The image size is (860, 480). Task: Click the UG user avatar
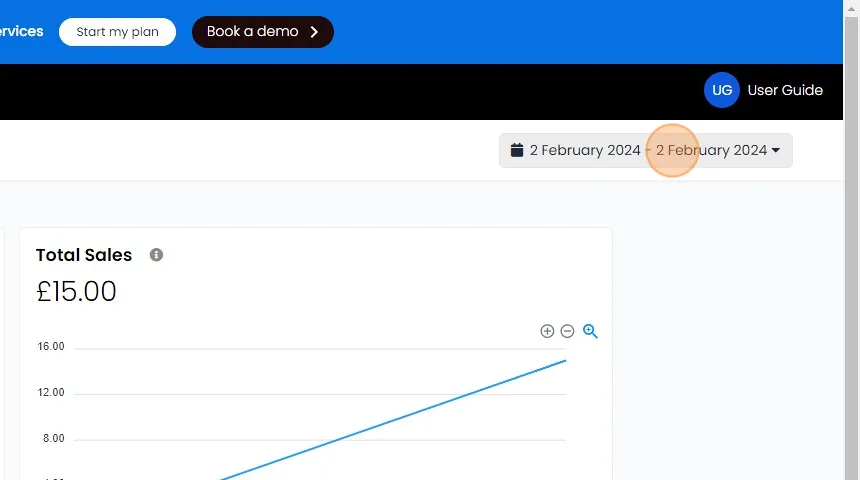(x=722, y=90)
